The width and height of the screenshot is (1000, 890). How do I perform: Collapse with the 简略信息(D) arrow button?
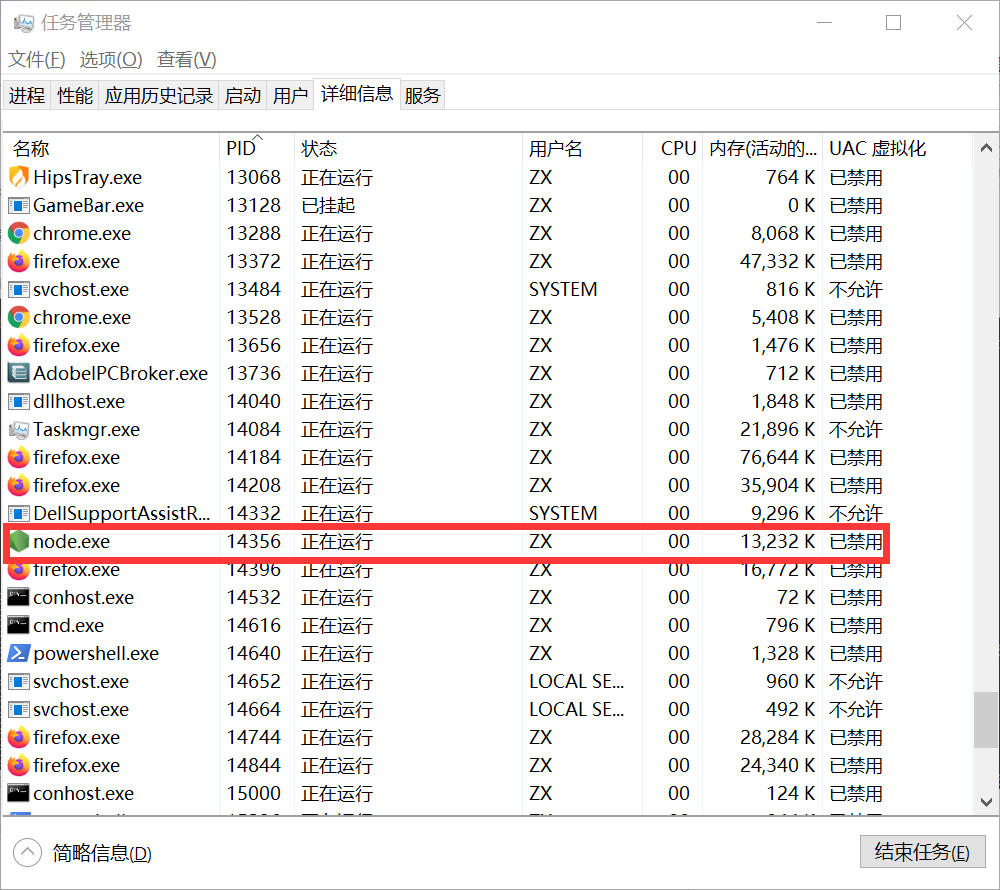click(27, 852)
